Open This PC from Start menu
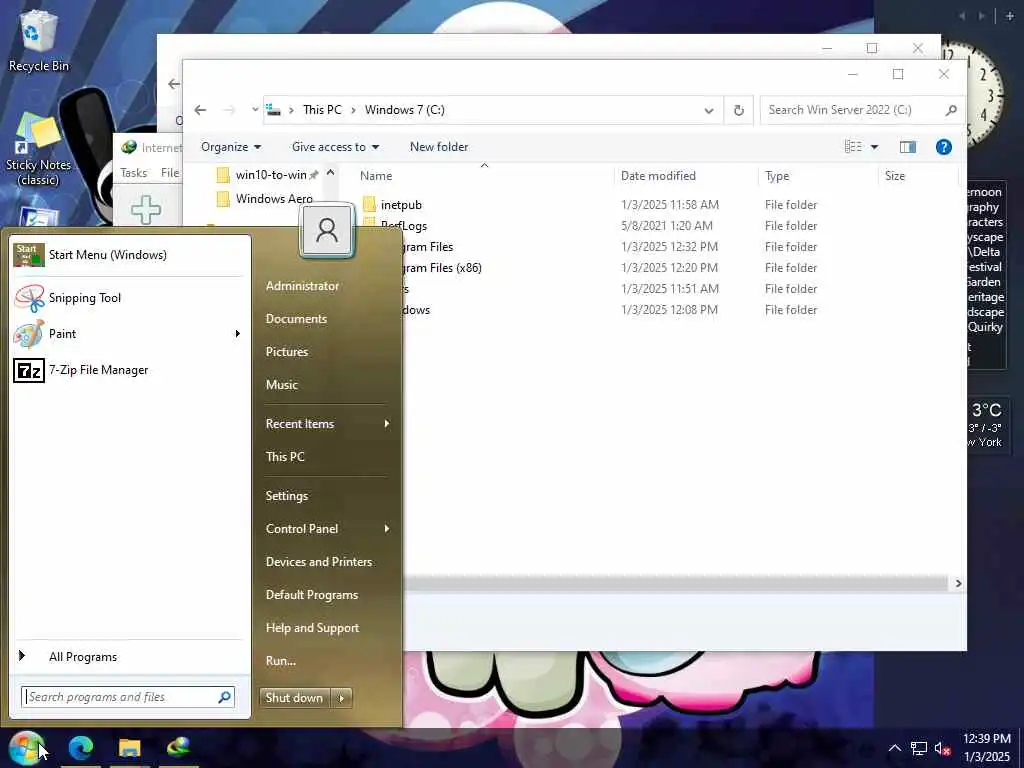The height and width of the screenshot is (768, 1024). tap(285, 456)
